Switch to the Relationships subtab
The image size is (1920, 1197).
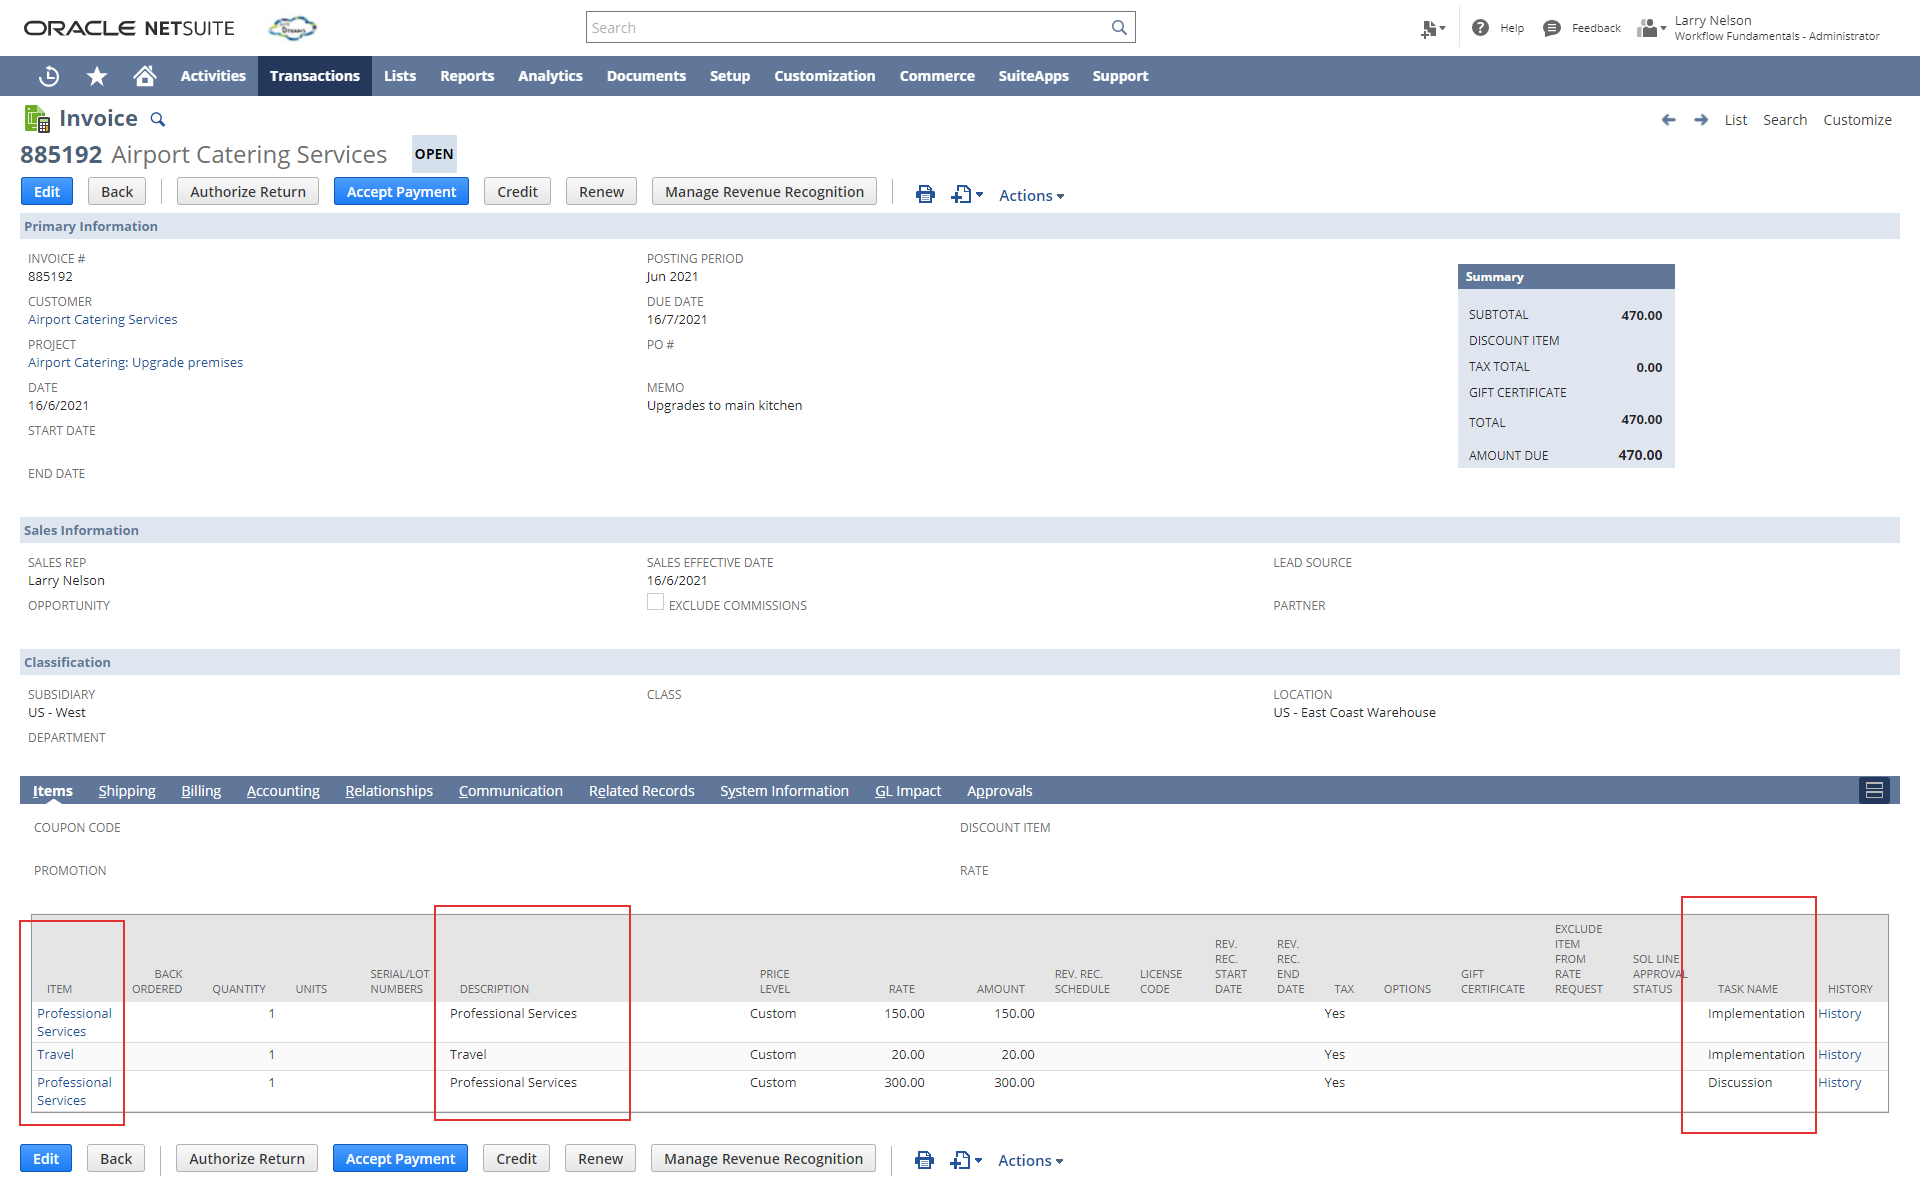tap(389, 791)
